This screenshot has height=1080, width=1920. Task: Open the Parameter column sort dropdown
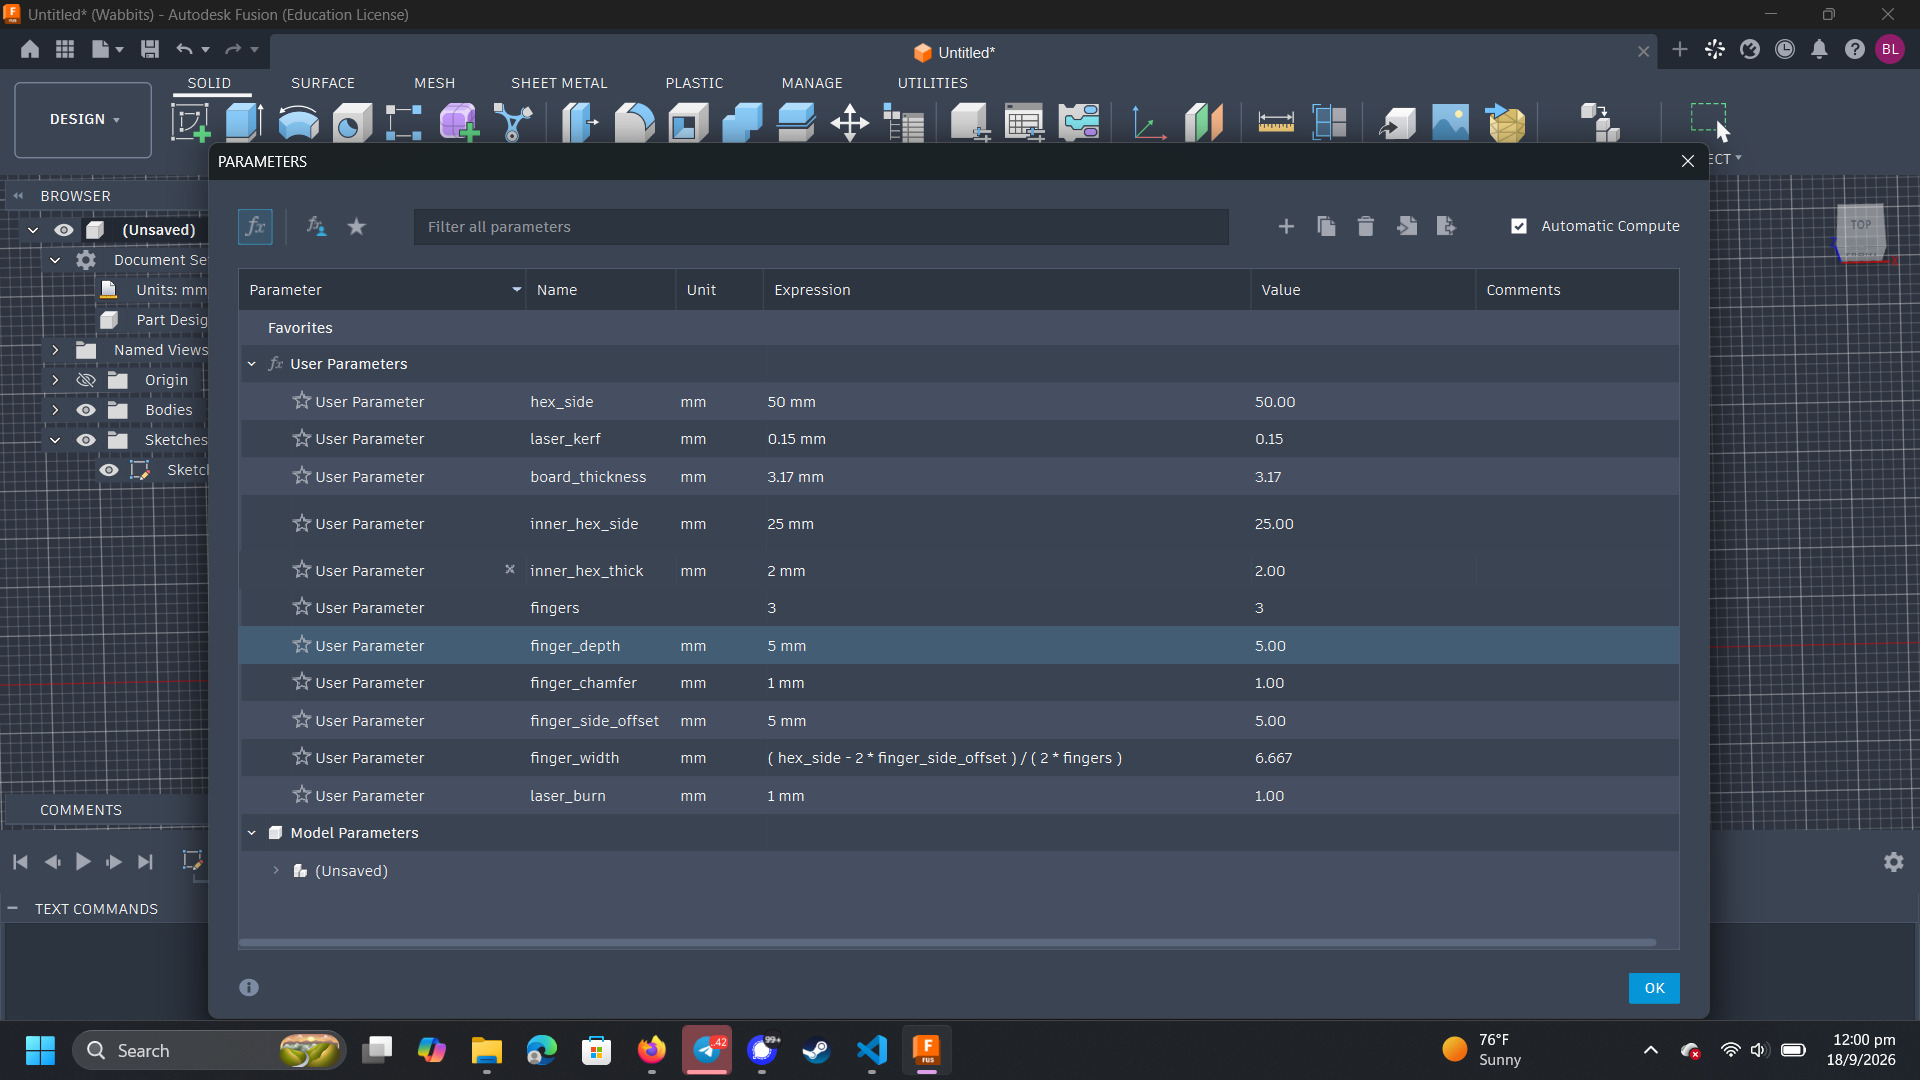point(516,290)
